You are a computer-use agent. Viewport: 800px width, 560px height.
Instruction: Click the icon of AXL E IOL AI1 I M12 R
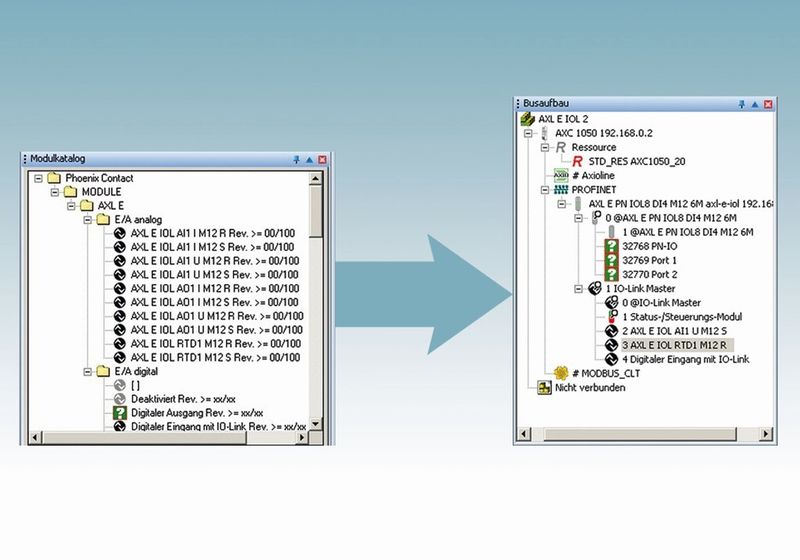click(x=119, y=234)
